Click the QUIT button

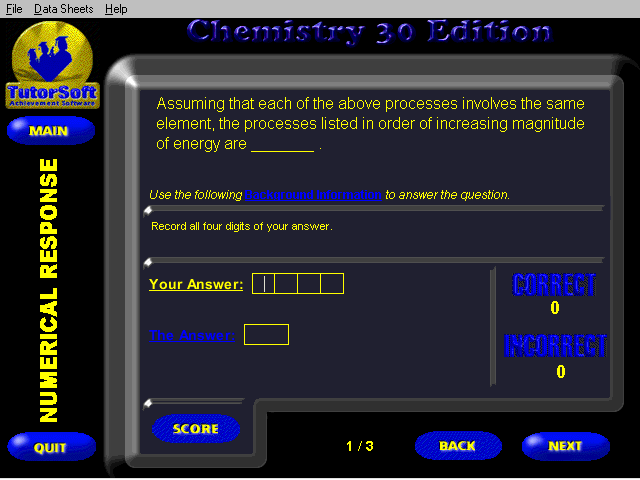pyautogui.click(x=51, y=447)
